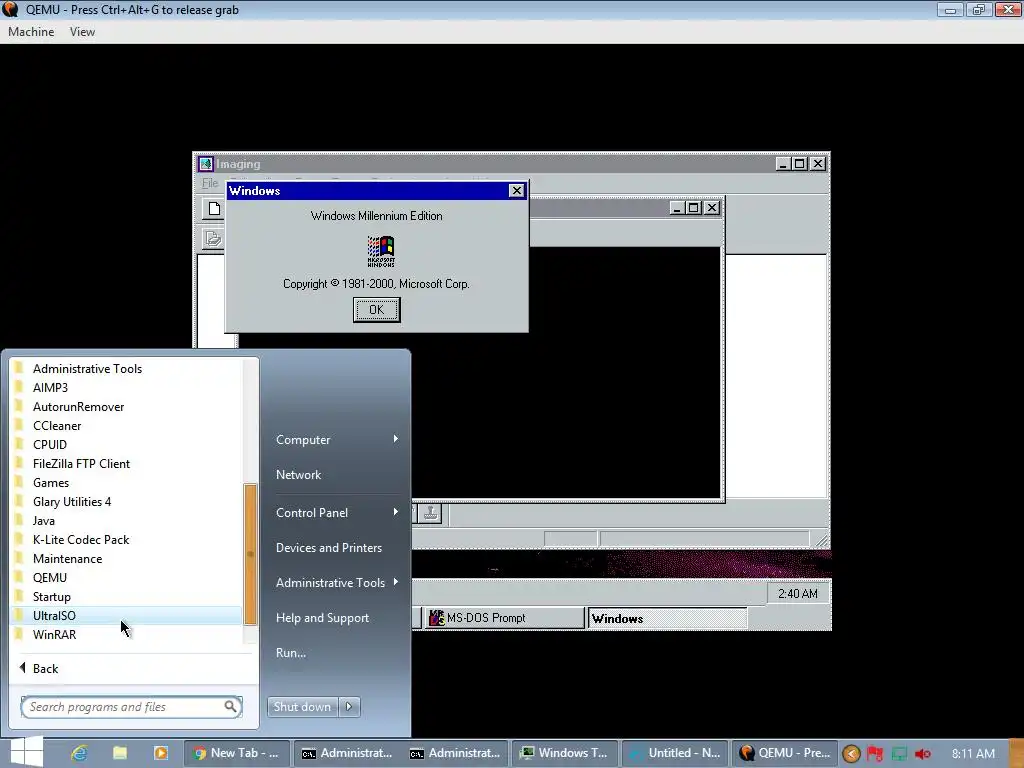Switch to Chrome New Tab taskbar button
The width and height of the screenshot is (1024, 768).
pos(237,753)
